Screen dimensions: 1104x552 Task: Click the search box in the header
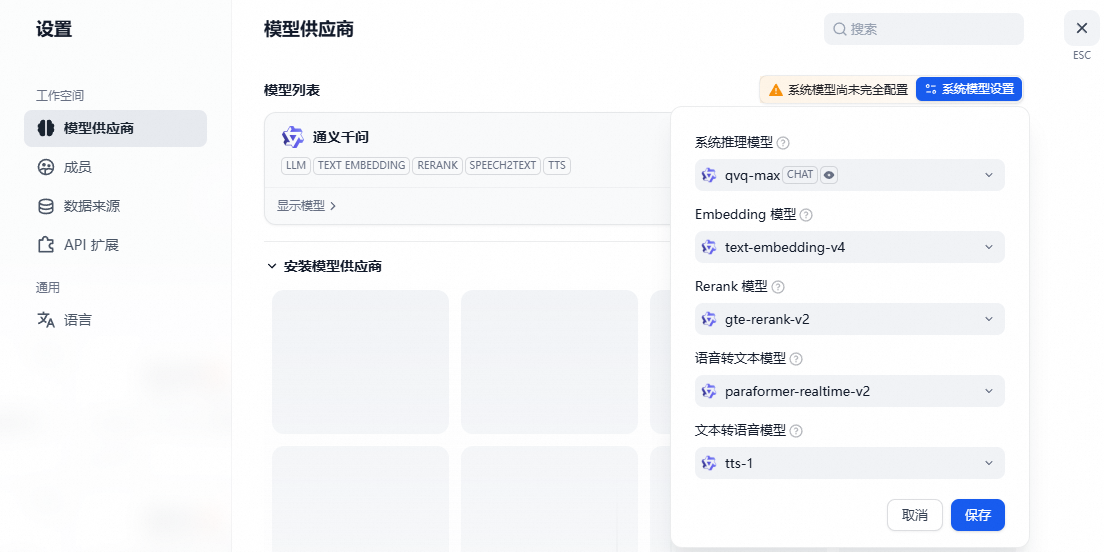pos(924,29)
